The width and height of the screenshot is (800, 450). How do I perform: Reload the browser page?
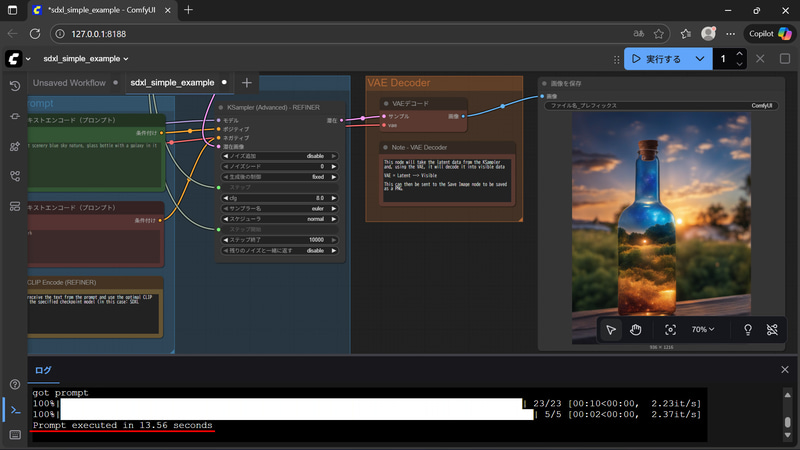pyautogui.click(x=35, y=34)
